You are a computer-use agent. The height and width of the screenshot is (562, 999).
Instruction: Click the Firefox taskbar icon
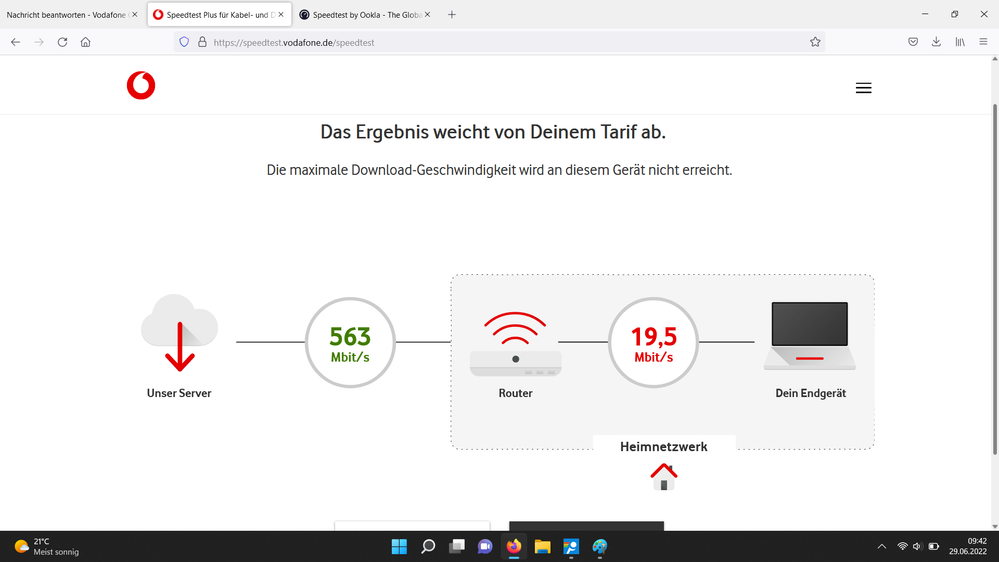(x=514, y=547)
